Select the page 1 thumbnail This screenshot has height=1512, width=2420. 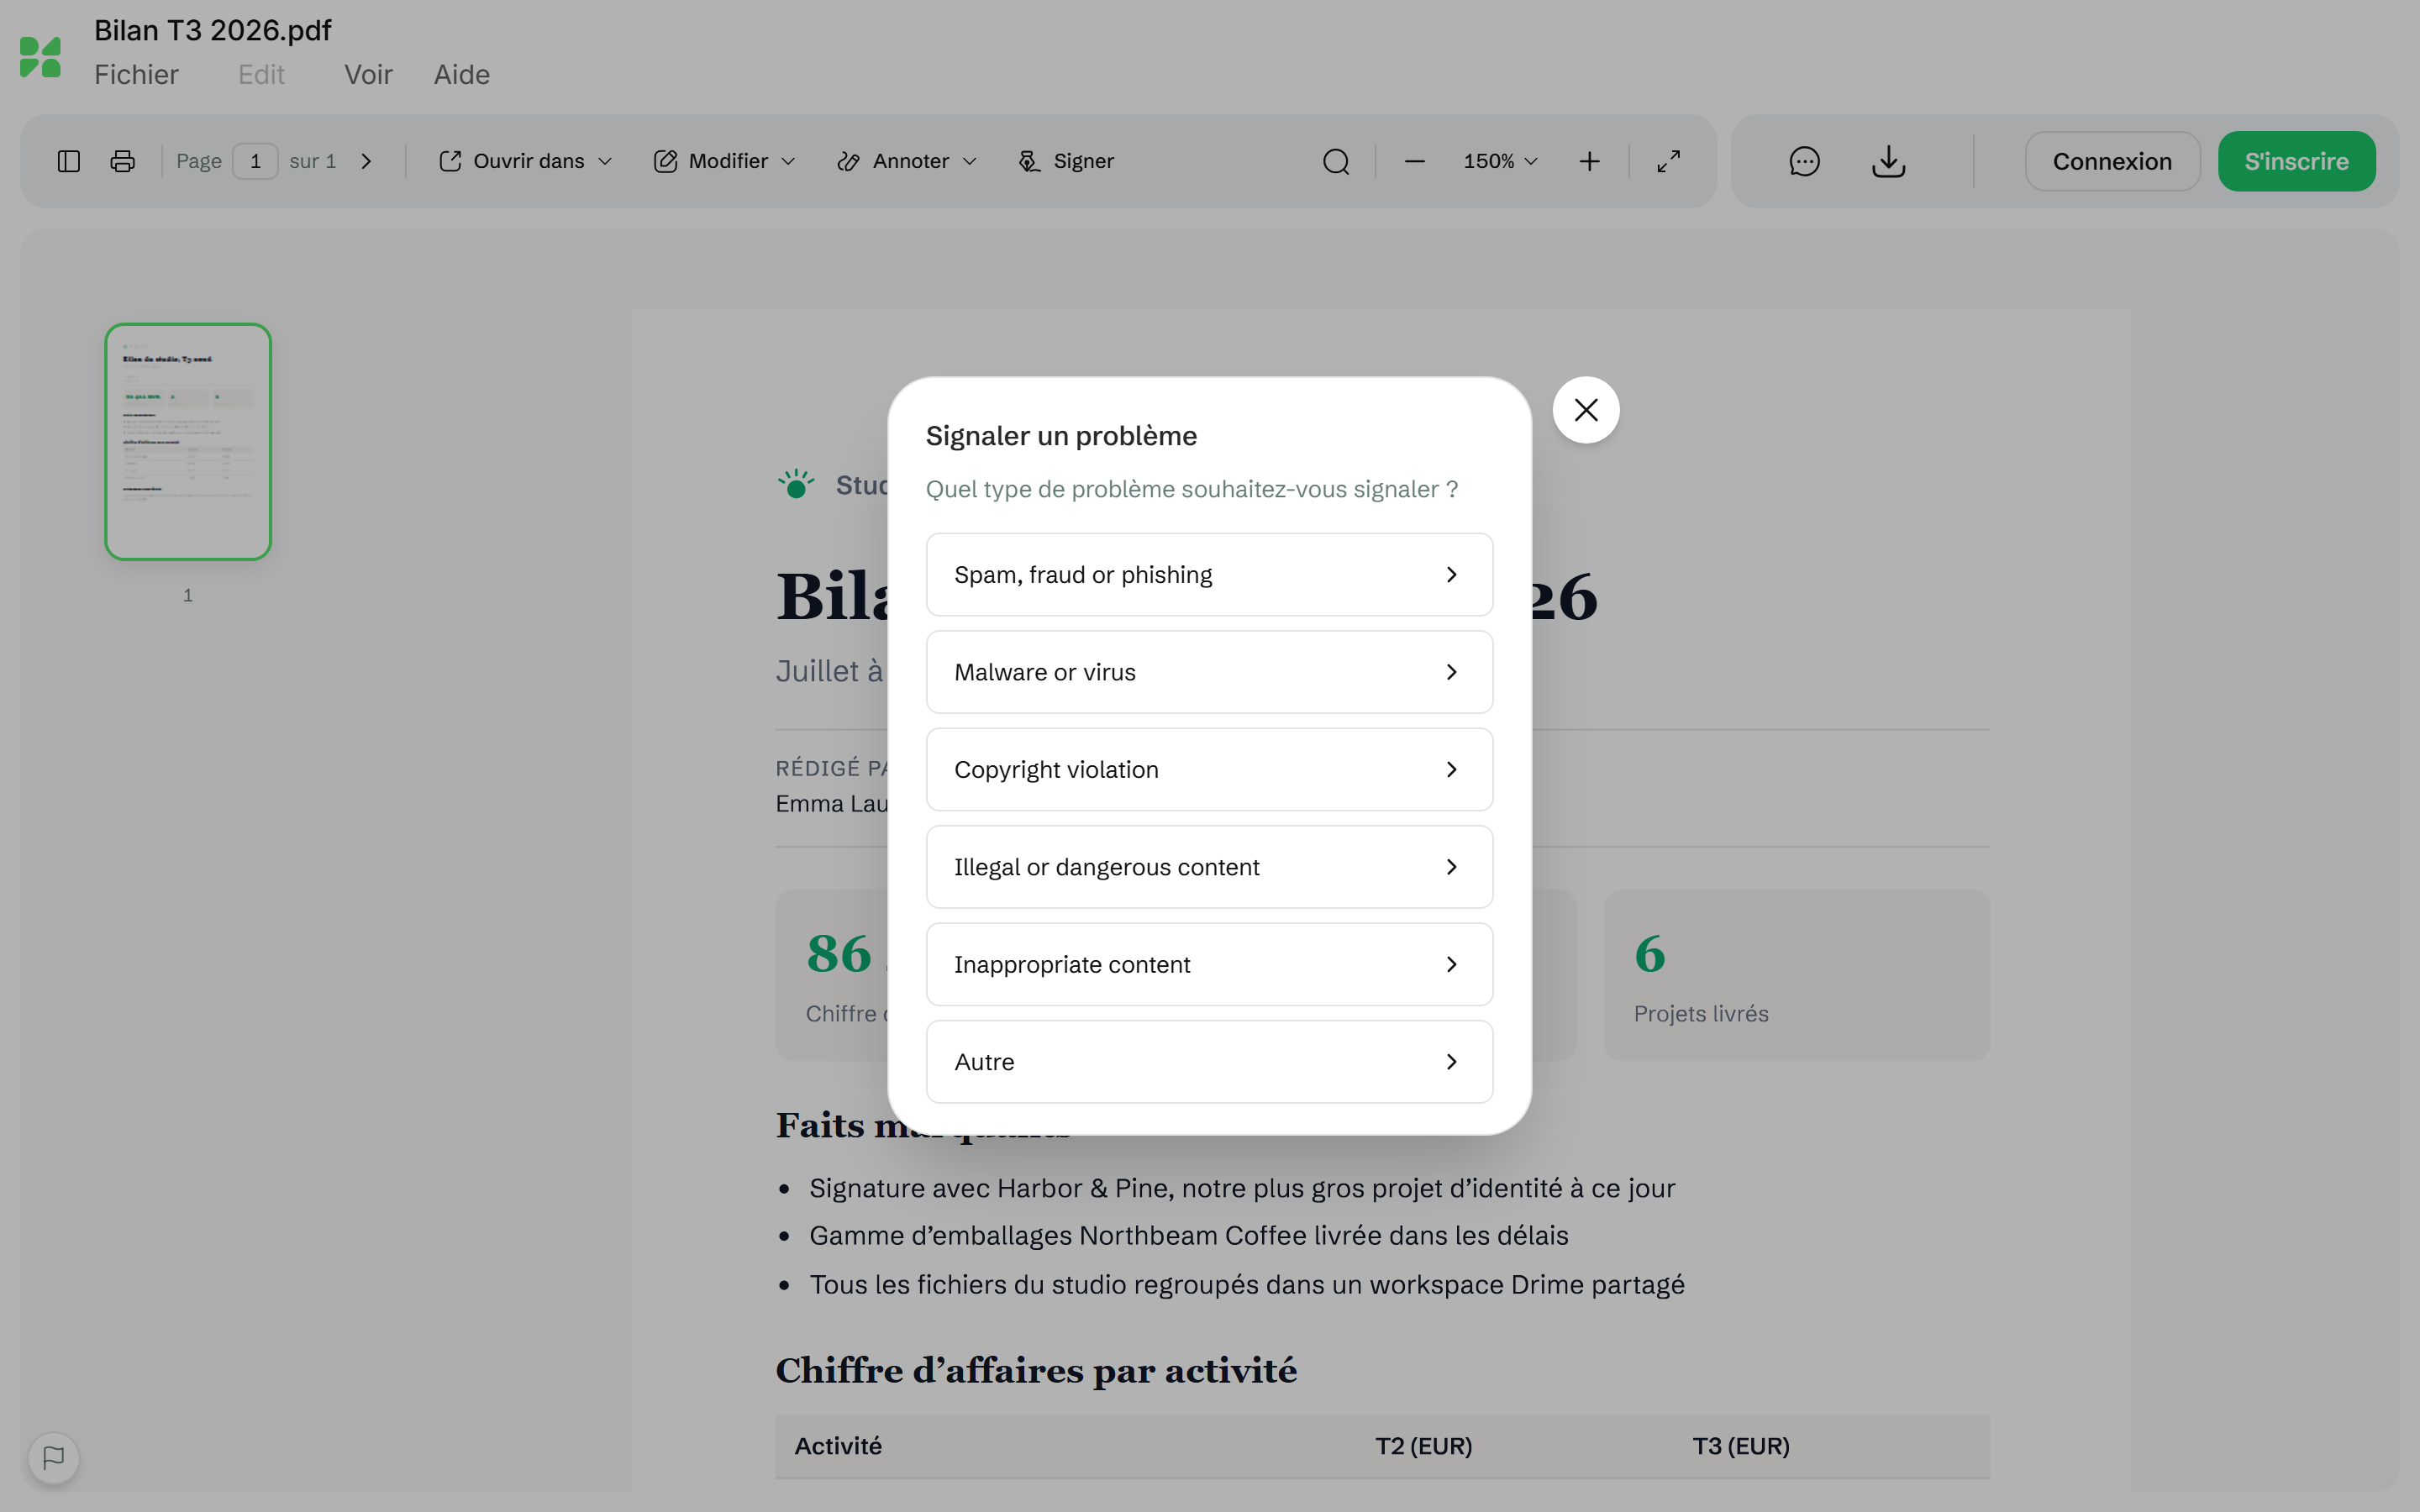(188, 441)
